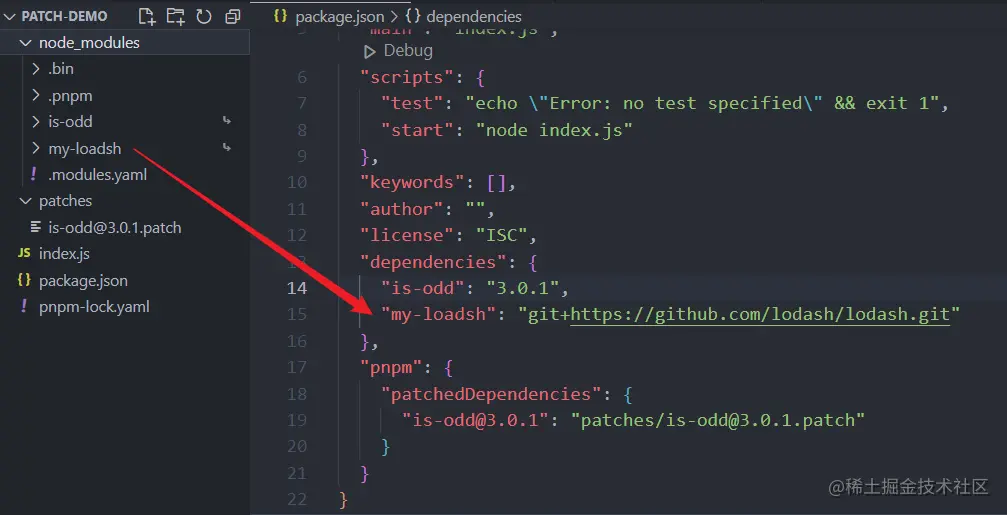Click the symlink icon beside my-loadsh
Image resolution: width=1007 pixels, height=515 pixels.
(x=226, y=147)
